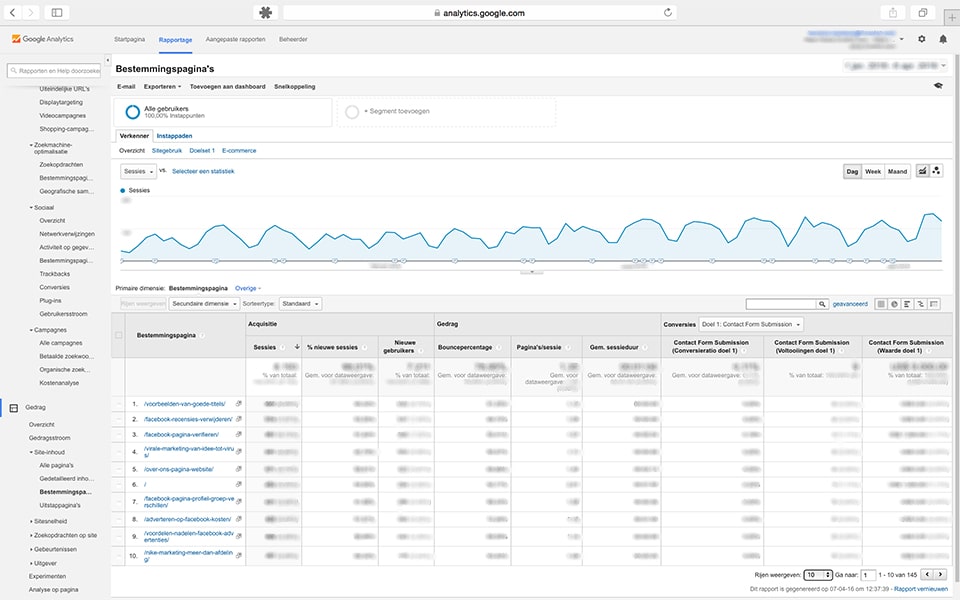Open the Secundaire dimensie dropdown
This screenshot has height=600, width=960.
coord(204,304)
